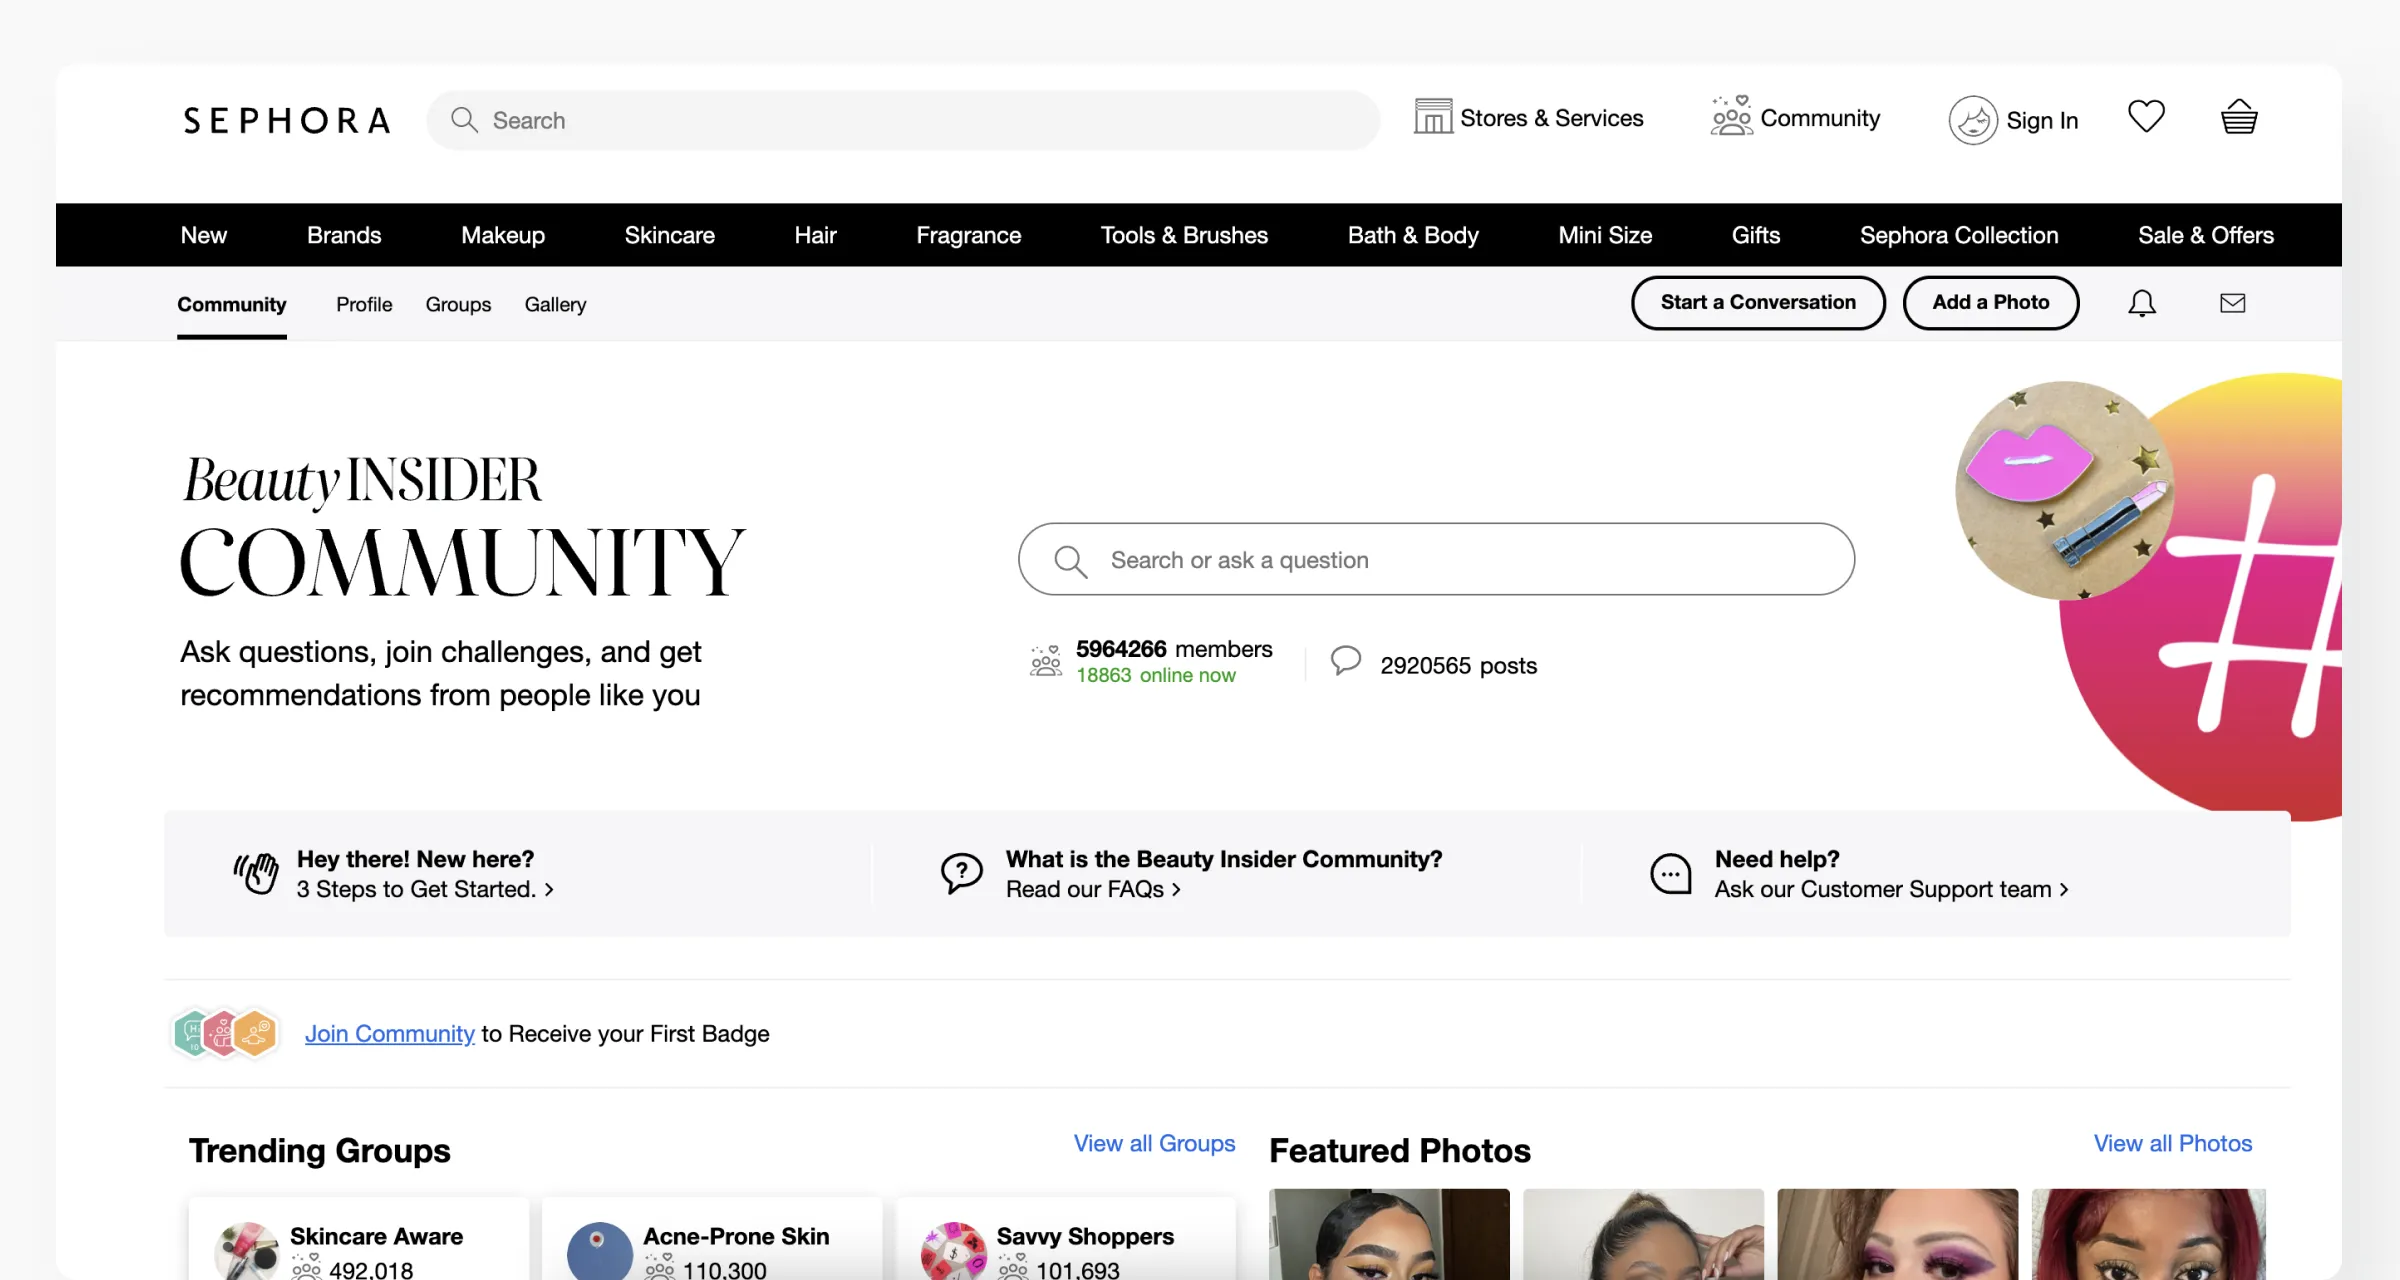The width and height of the screenshot is (2400, 1280).
Task: Open third featured photo with purple eyeshadow
Action: click(x=1897, y=1234)
